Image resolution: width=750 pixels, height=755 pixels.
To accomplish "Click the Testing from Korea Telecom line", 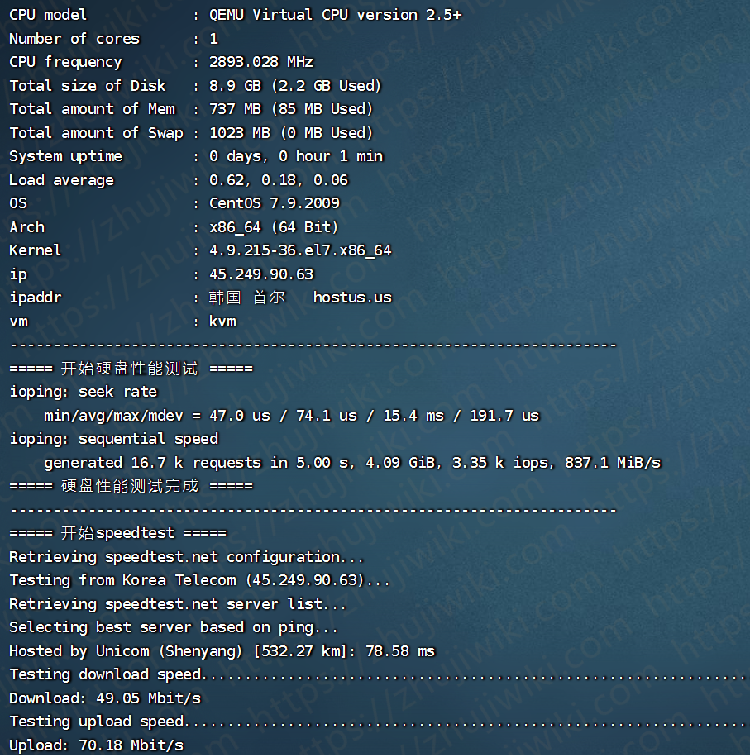I will click(x=200, y=580).
